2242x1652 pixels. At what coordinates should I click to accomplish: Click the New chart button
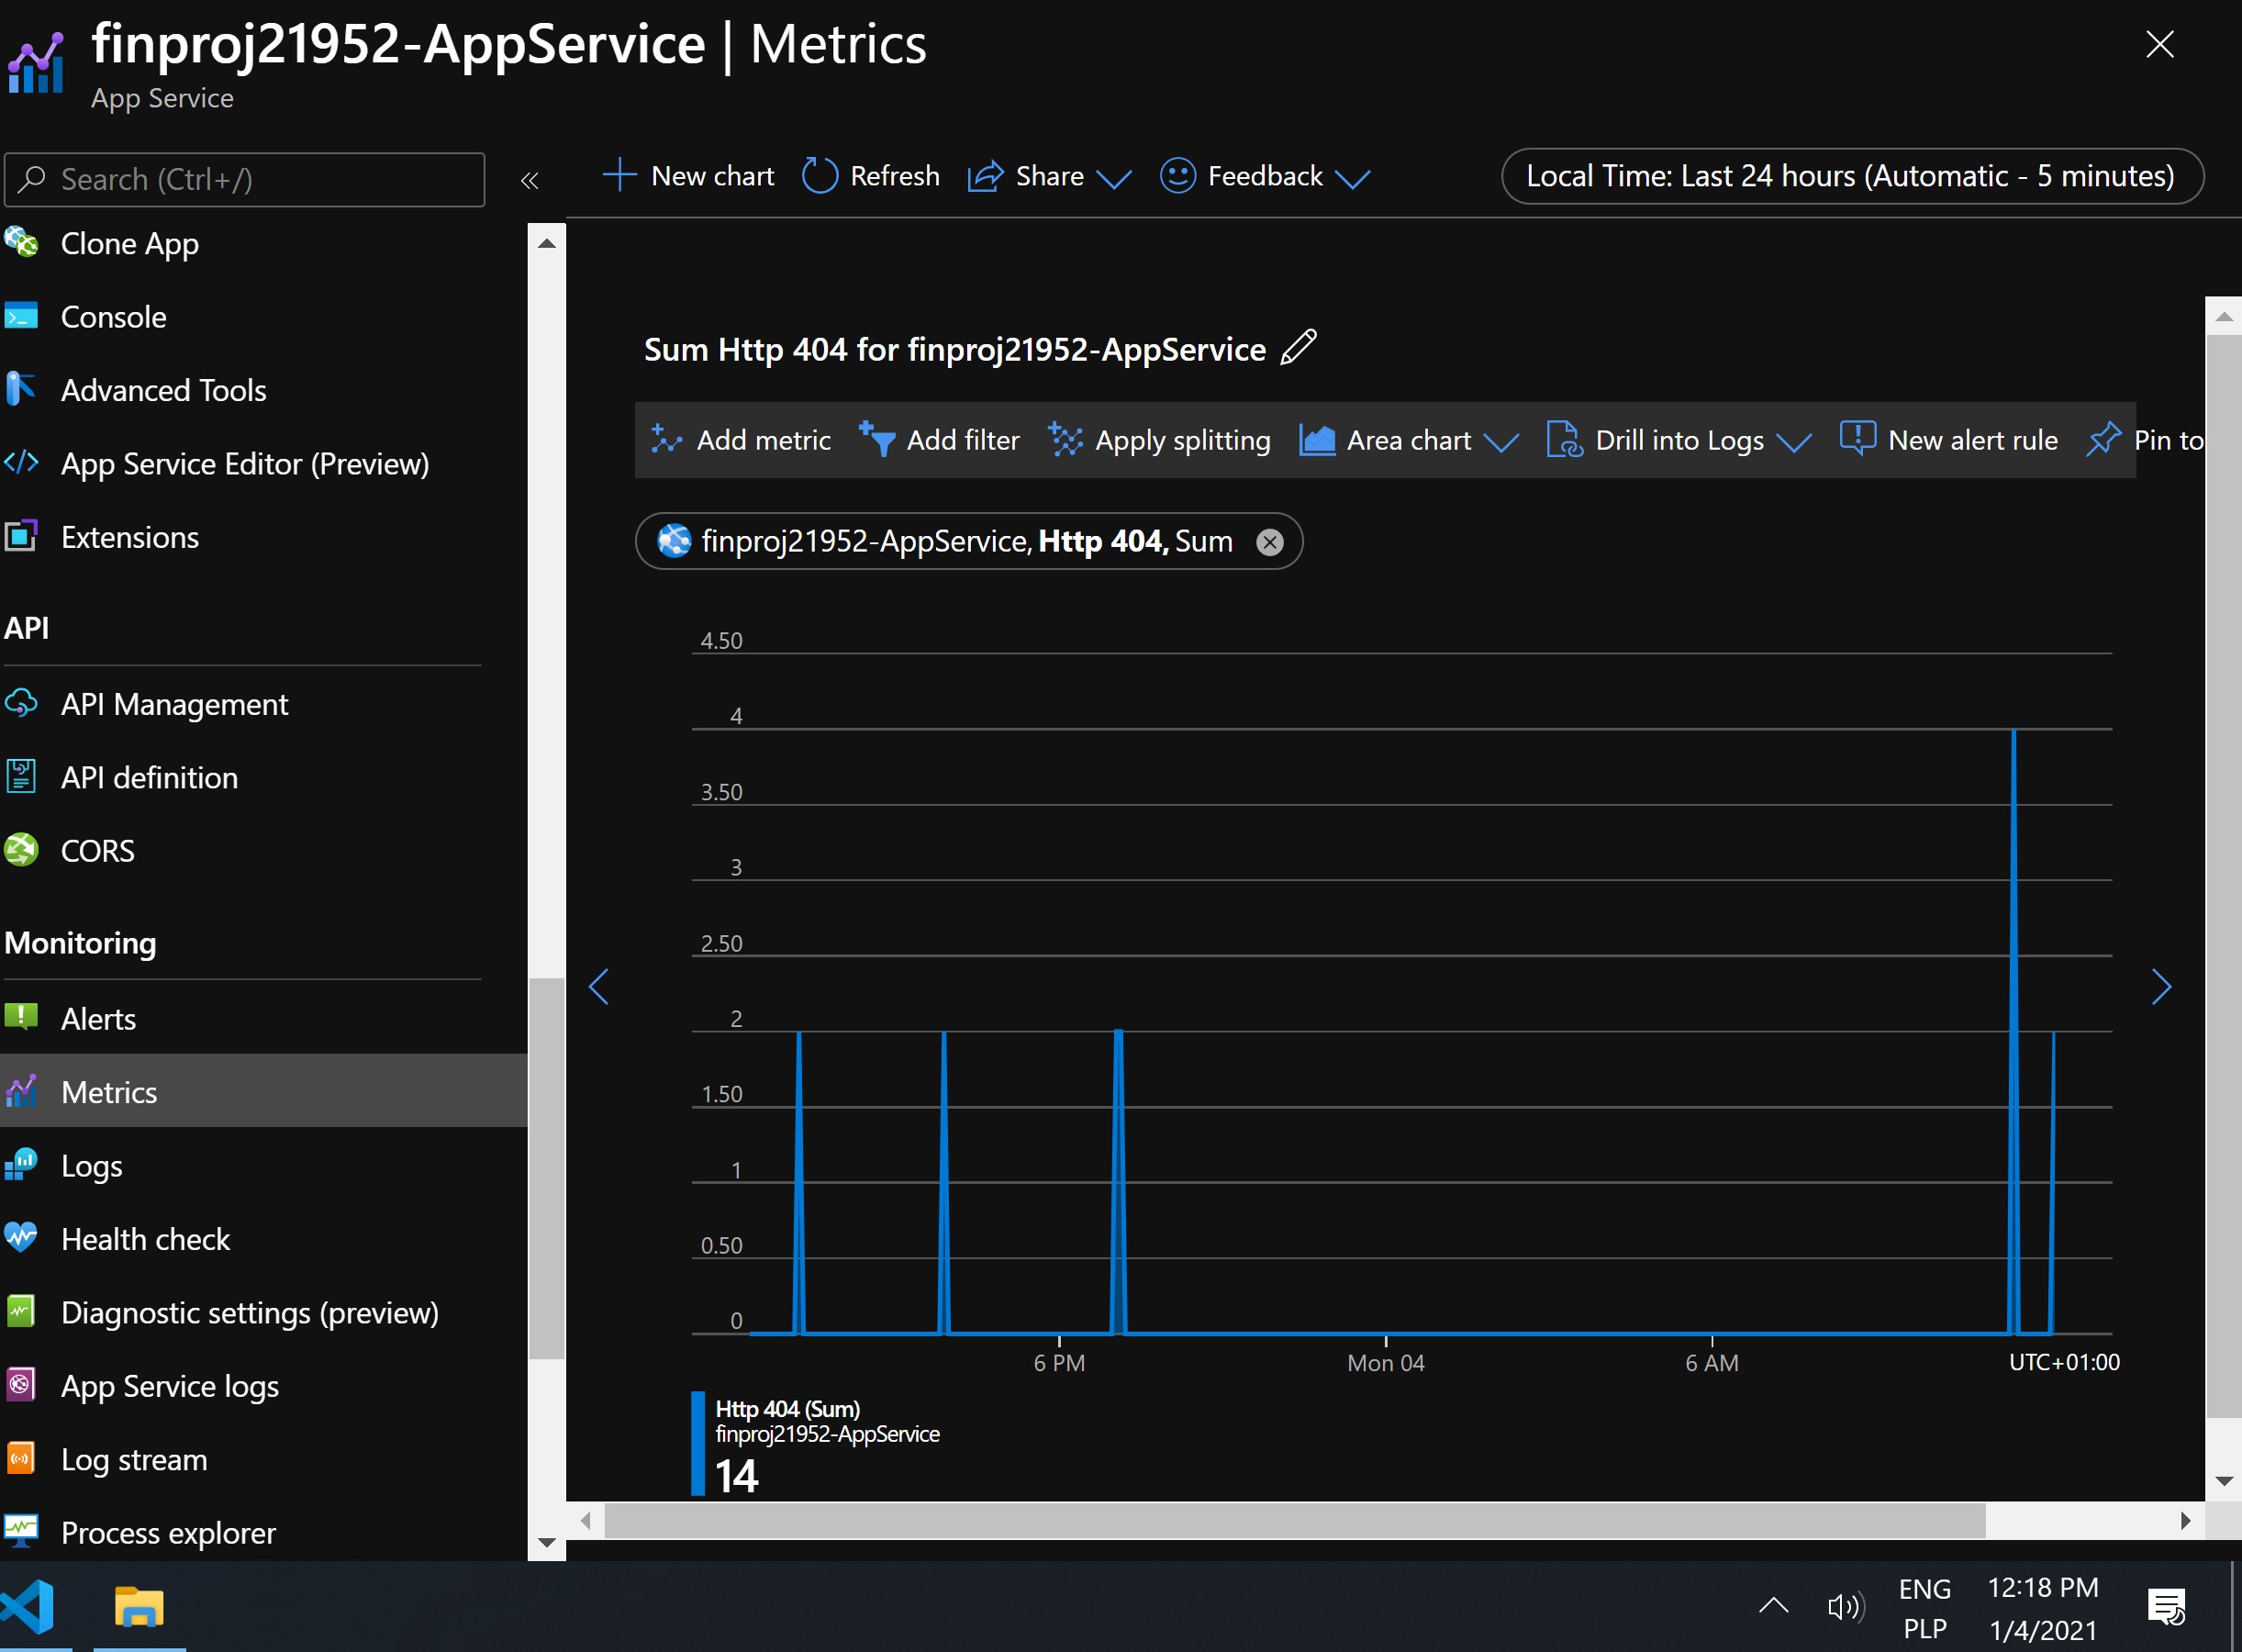pyautogui.click(x=688, y=176)
